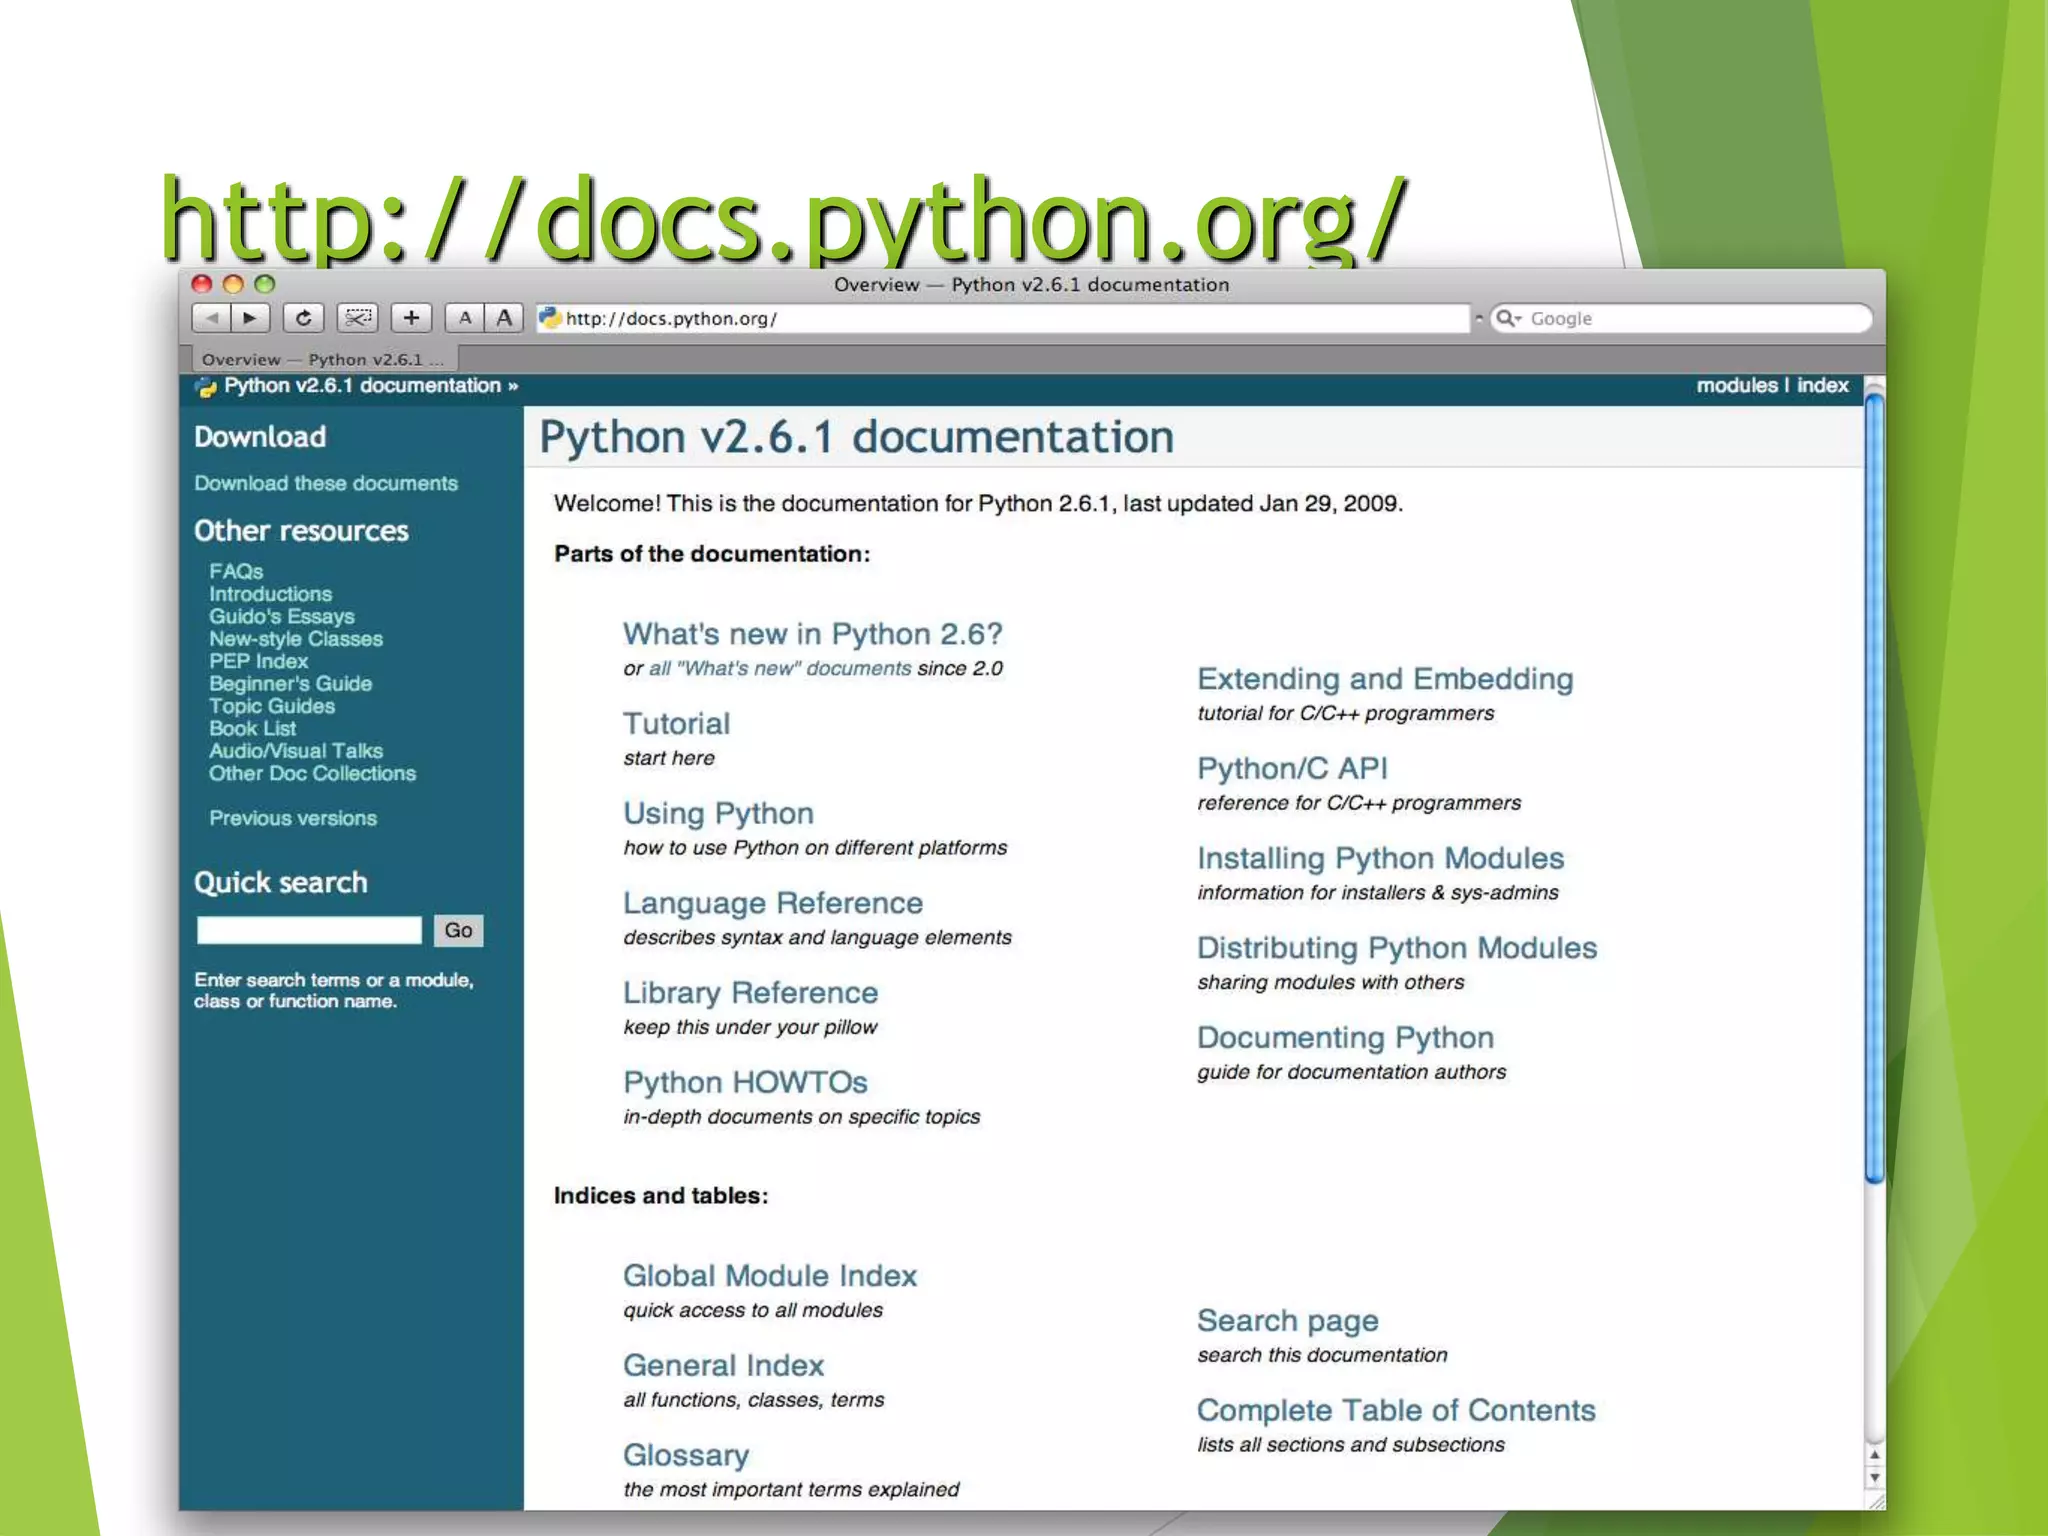2048x1536 pixels.
Task: Open the Book List link
Action: (x=252, y=729)
